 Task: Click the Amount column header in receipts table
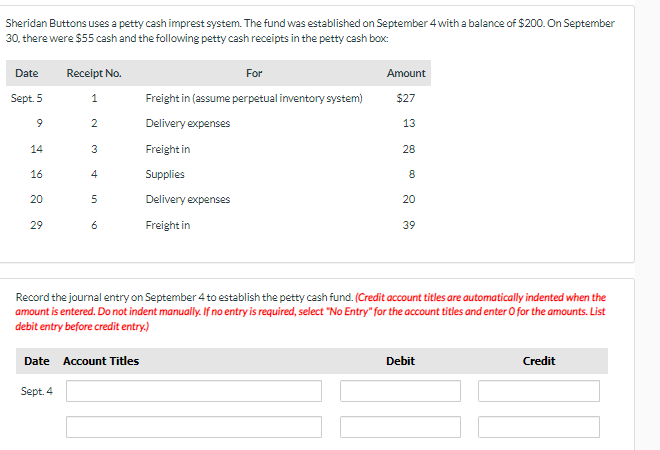406,73
